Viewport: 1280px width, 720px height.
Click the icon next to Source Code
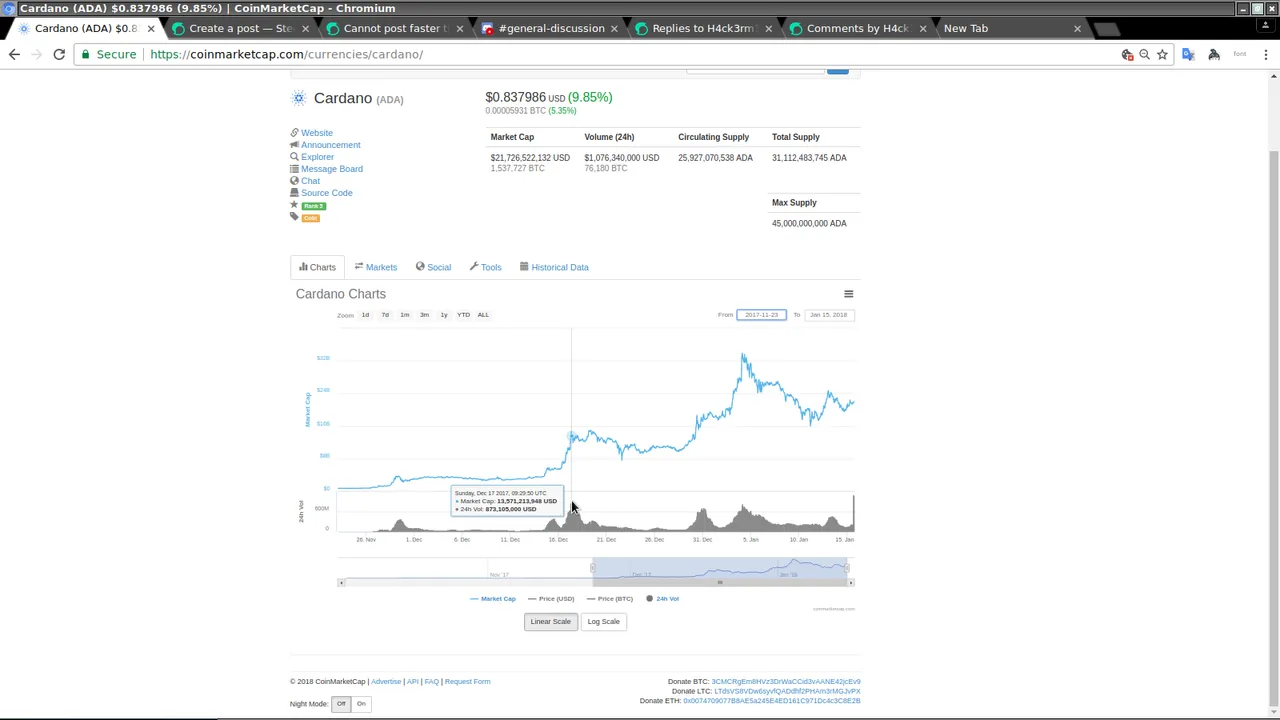point(294,193)
